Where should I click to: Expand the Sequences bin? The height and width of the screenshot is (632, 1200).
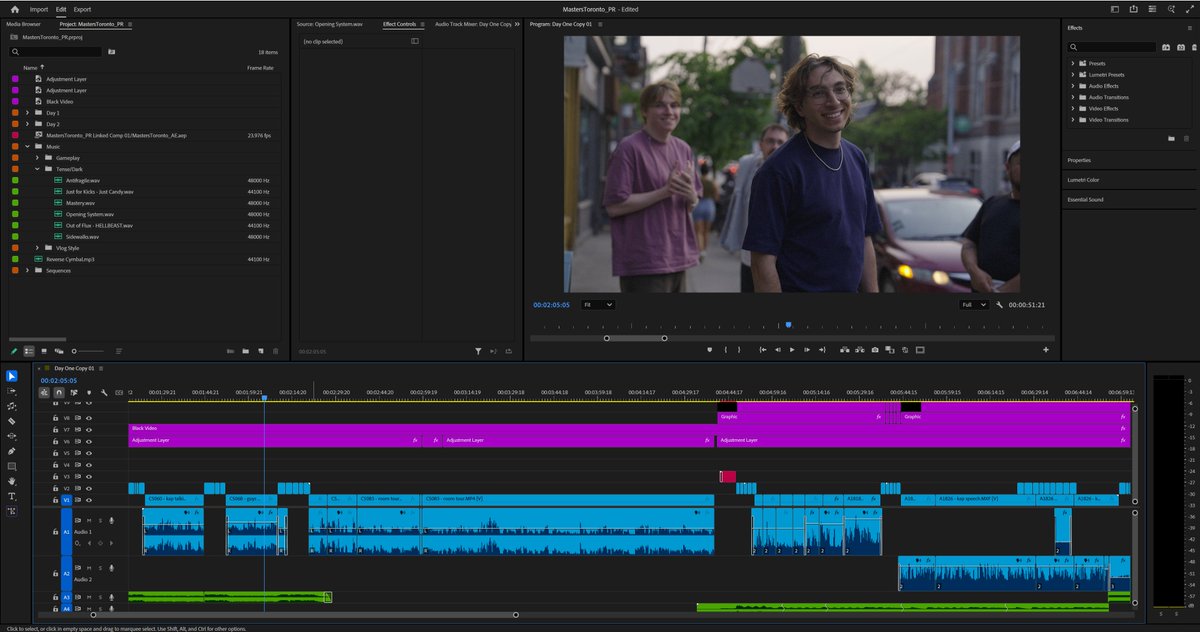click(28, 270)
